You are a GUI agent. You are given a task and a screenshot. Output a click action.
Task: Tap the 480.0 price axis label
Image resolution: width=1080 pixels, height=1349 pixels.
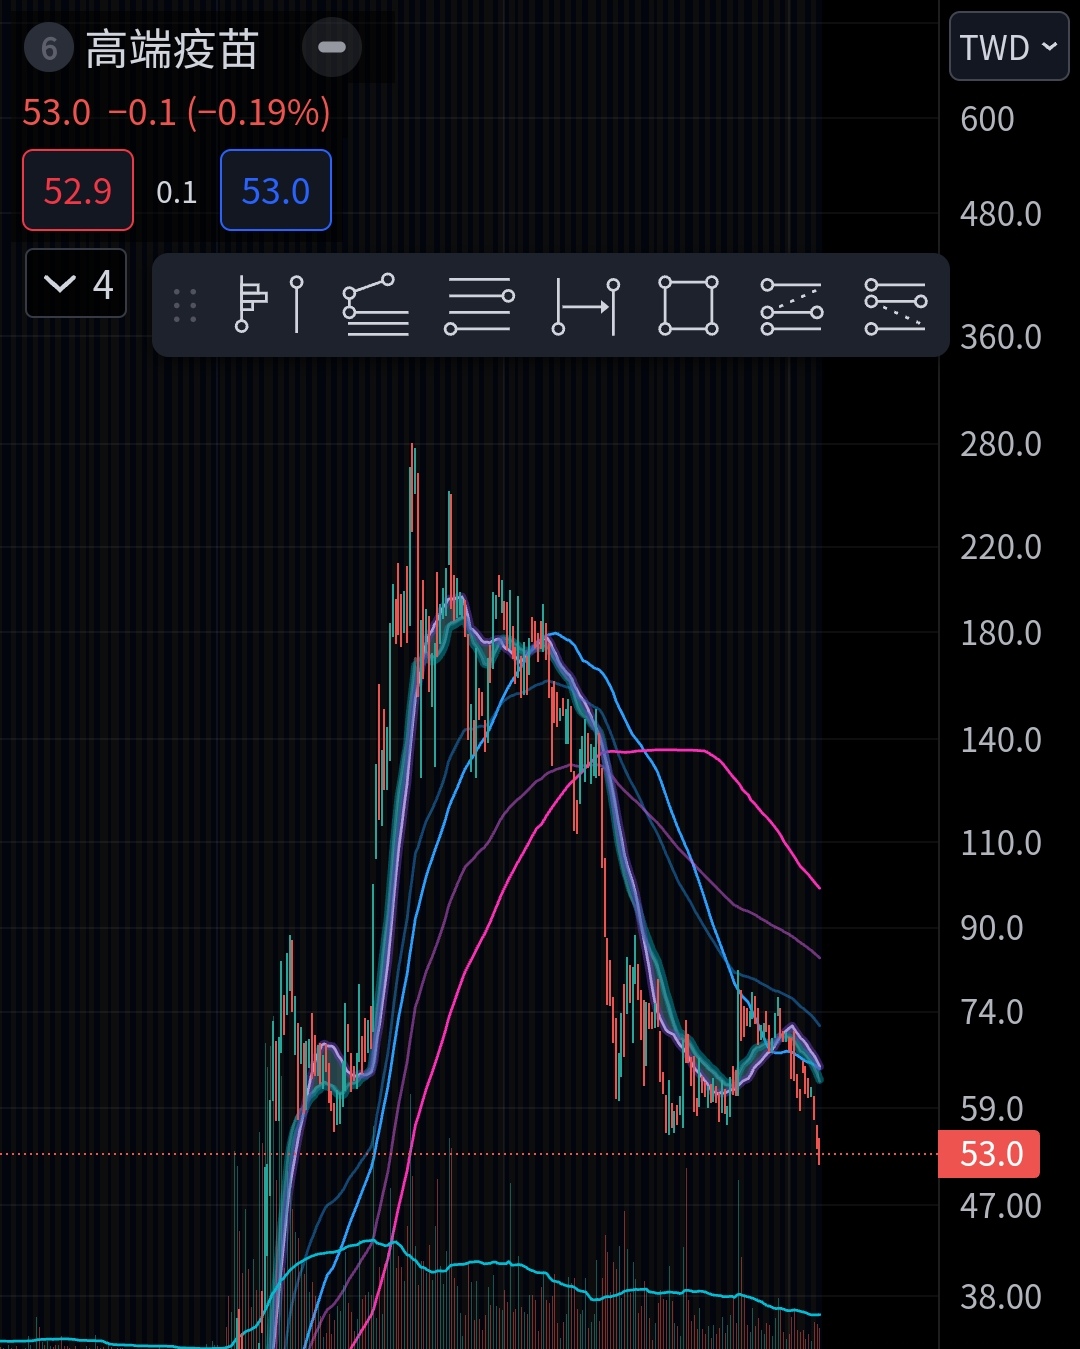pos(1001,214)
